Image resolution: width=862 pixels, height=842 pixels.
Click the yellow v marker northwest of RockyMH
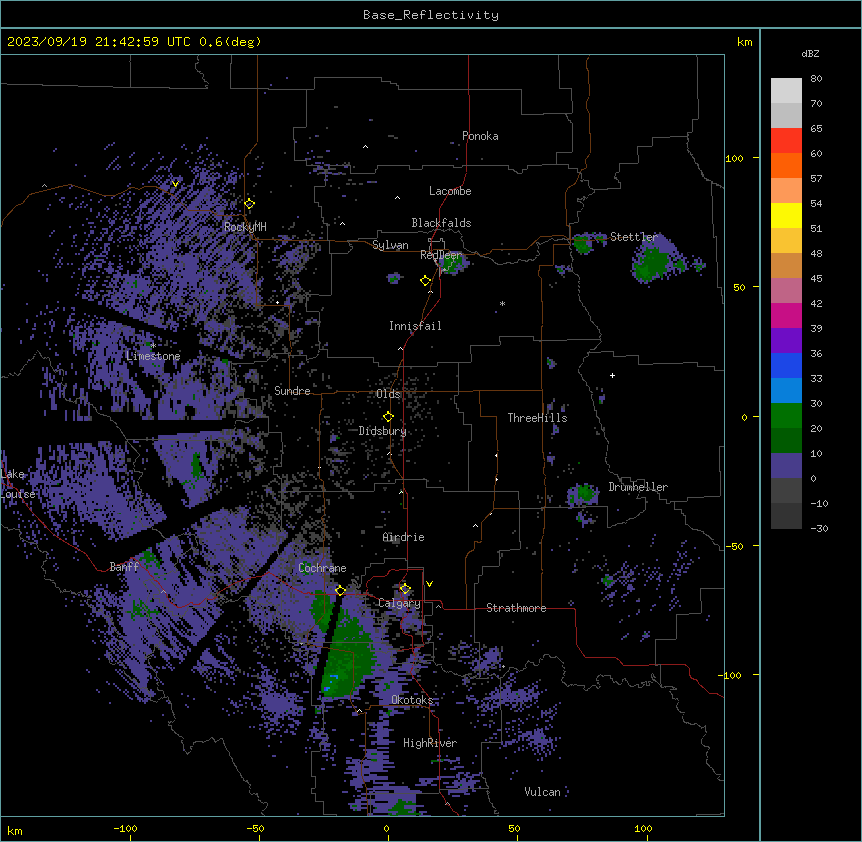175,184
